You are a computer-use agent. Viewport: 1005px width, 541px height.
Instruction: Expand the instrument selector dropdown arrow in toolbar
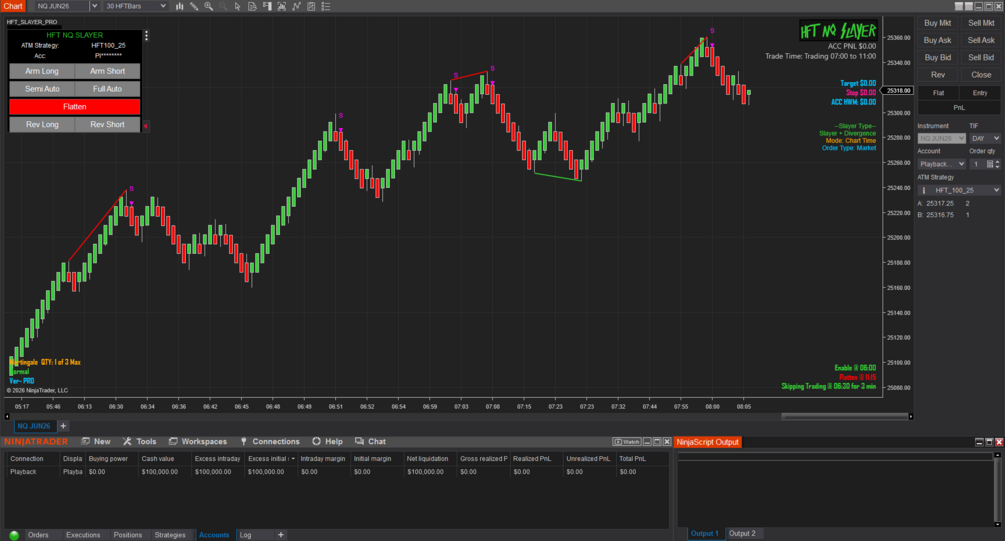94,6
